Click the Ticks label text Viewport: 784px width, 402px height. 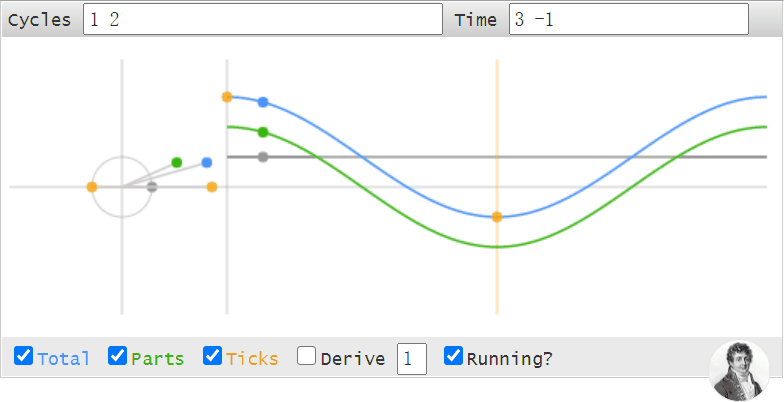click(252, 359)
